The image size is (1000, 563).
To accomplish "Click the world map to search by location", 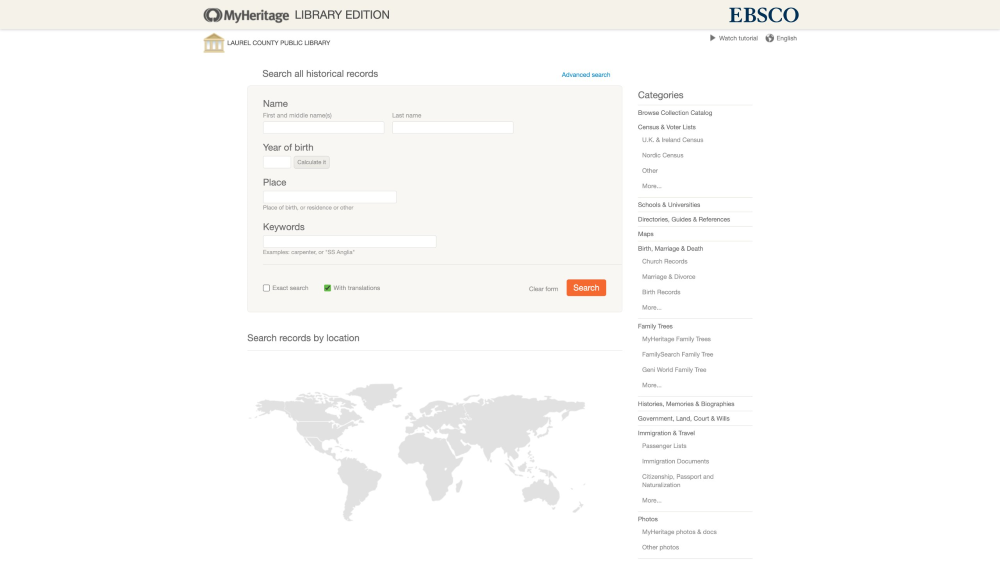I will click(418, 451).
